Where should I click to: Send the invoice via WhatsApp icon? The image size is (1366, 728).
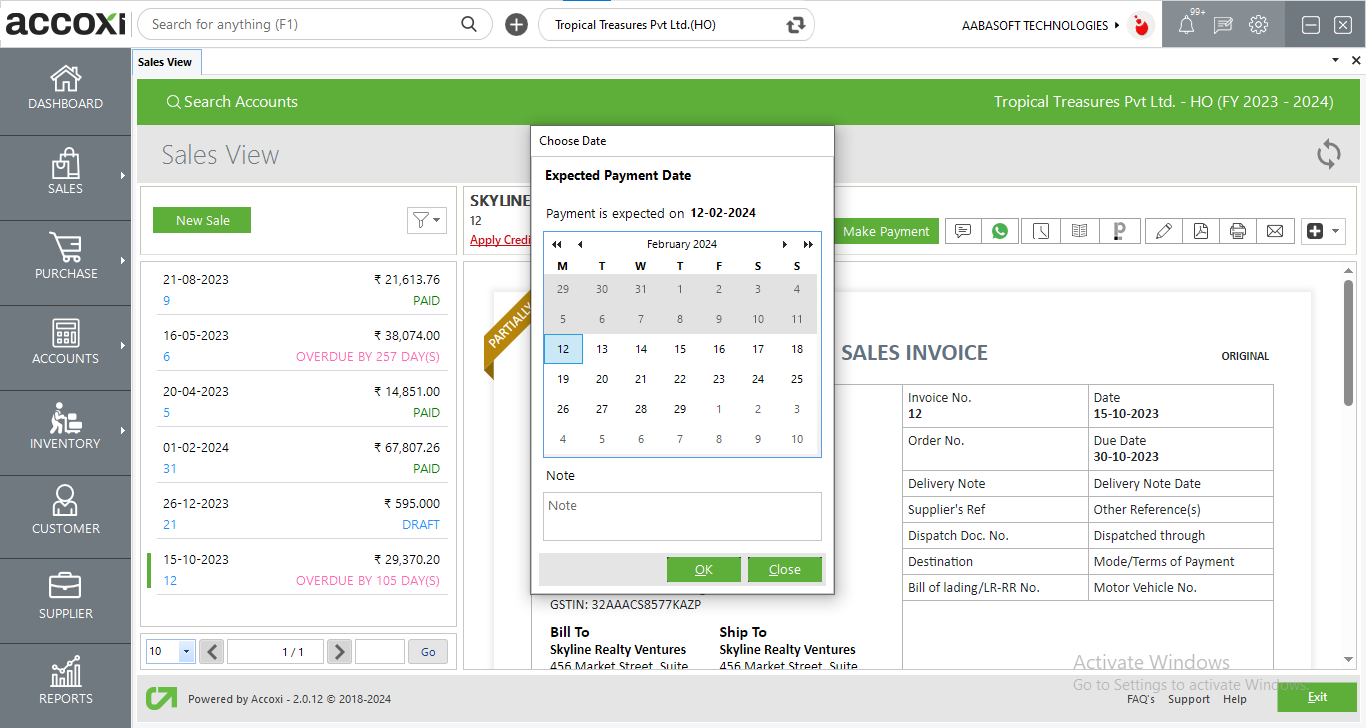(x=1000, y=231)
